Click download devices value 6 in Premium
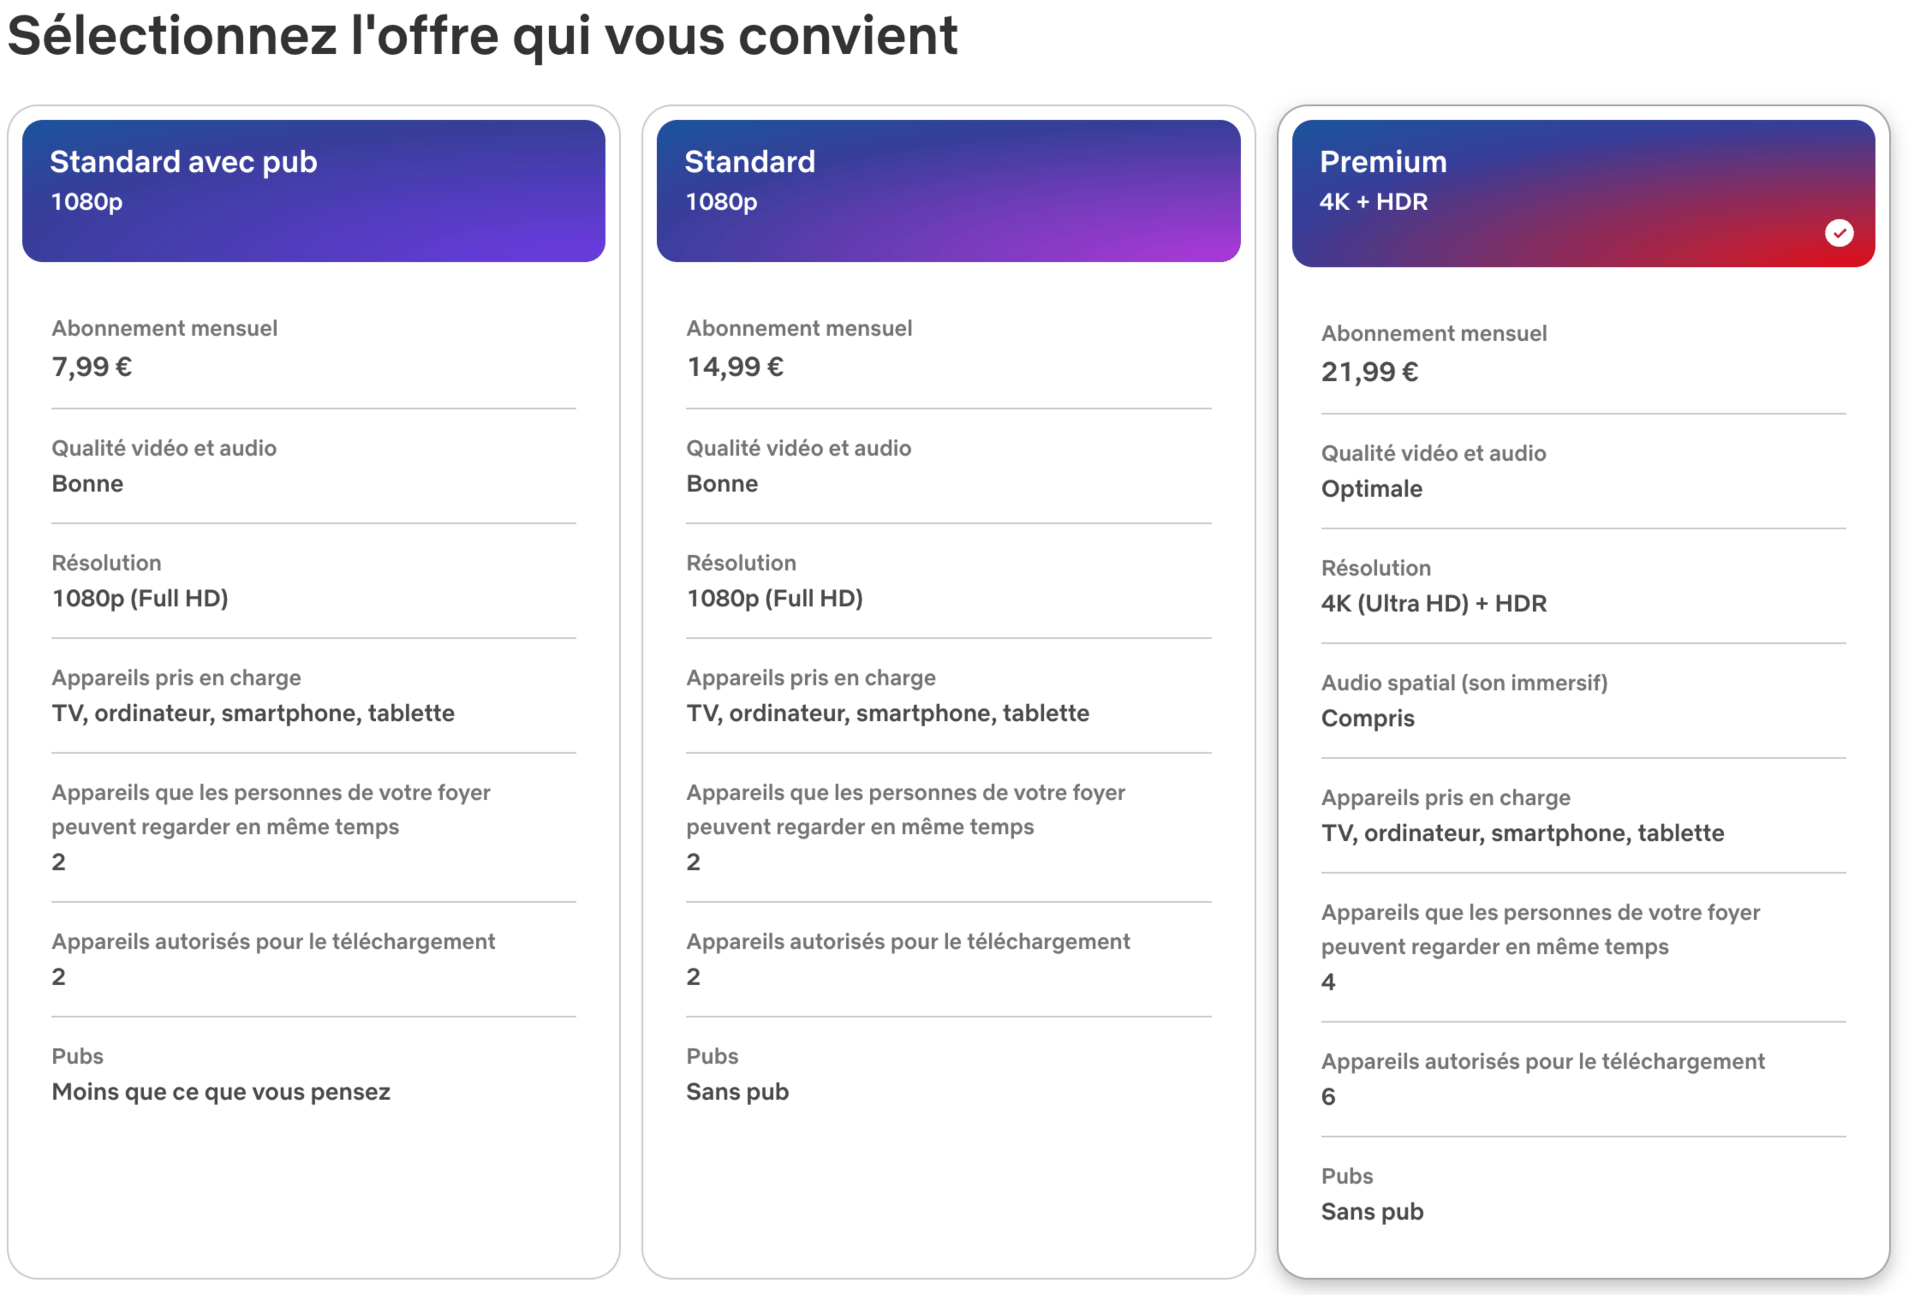This screenshot has width=1920, height=1295. 1328,1097
